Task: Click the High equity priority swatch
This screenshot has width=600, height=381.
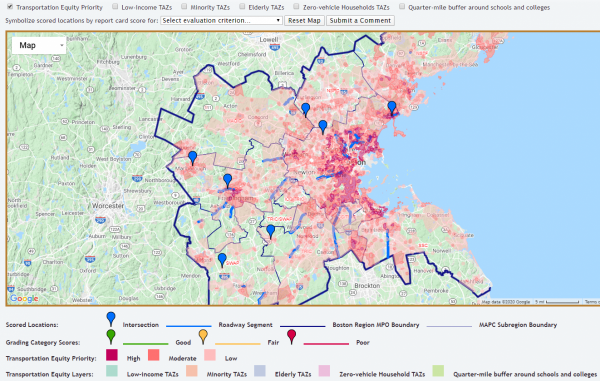Action: pyautogui.click(x=112, y=355)
